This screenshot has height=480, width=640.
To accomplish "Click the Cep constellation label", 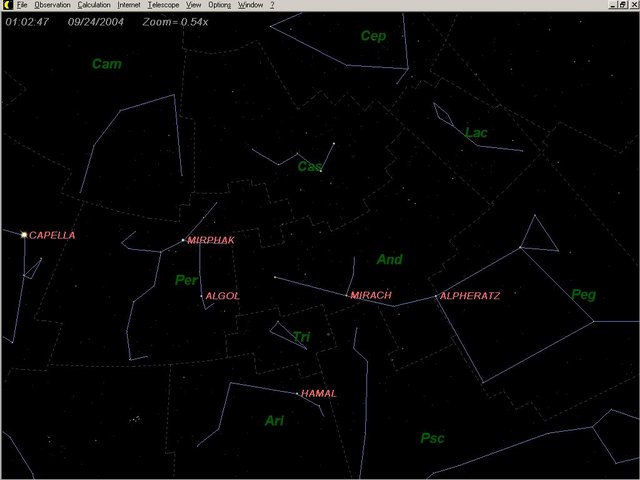I will tap(373, 37).
